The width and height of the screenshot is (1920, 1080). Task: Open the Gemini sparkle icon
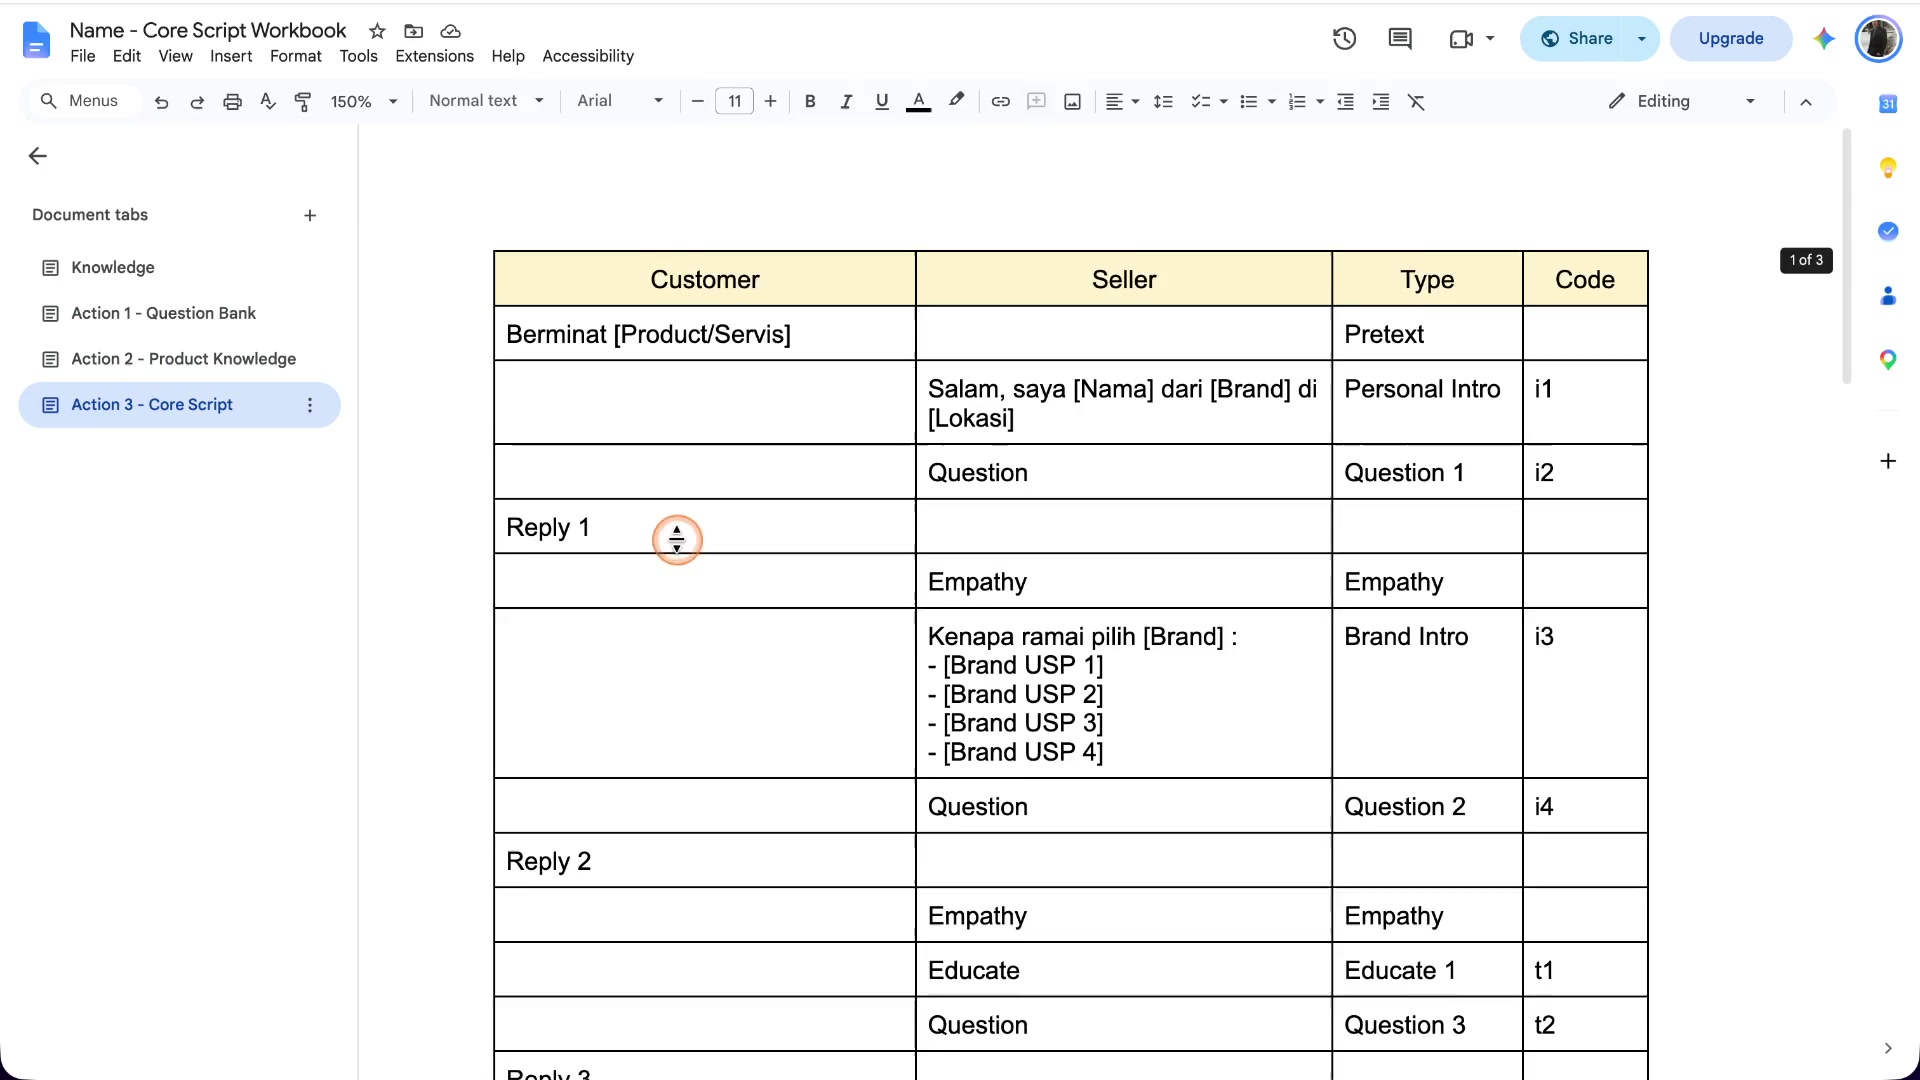pos(1824,38)
